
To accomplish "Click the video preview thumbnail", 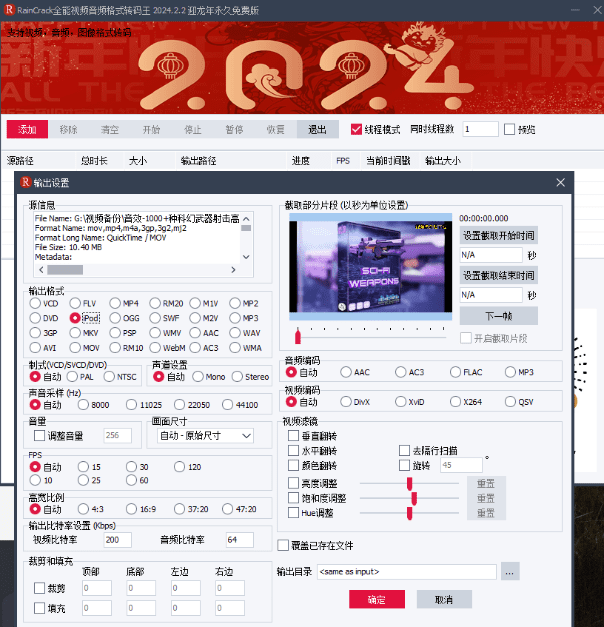I will [370, 266].
